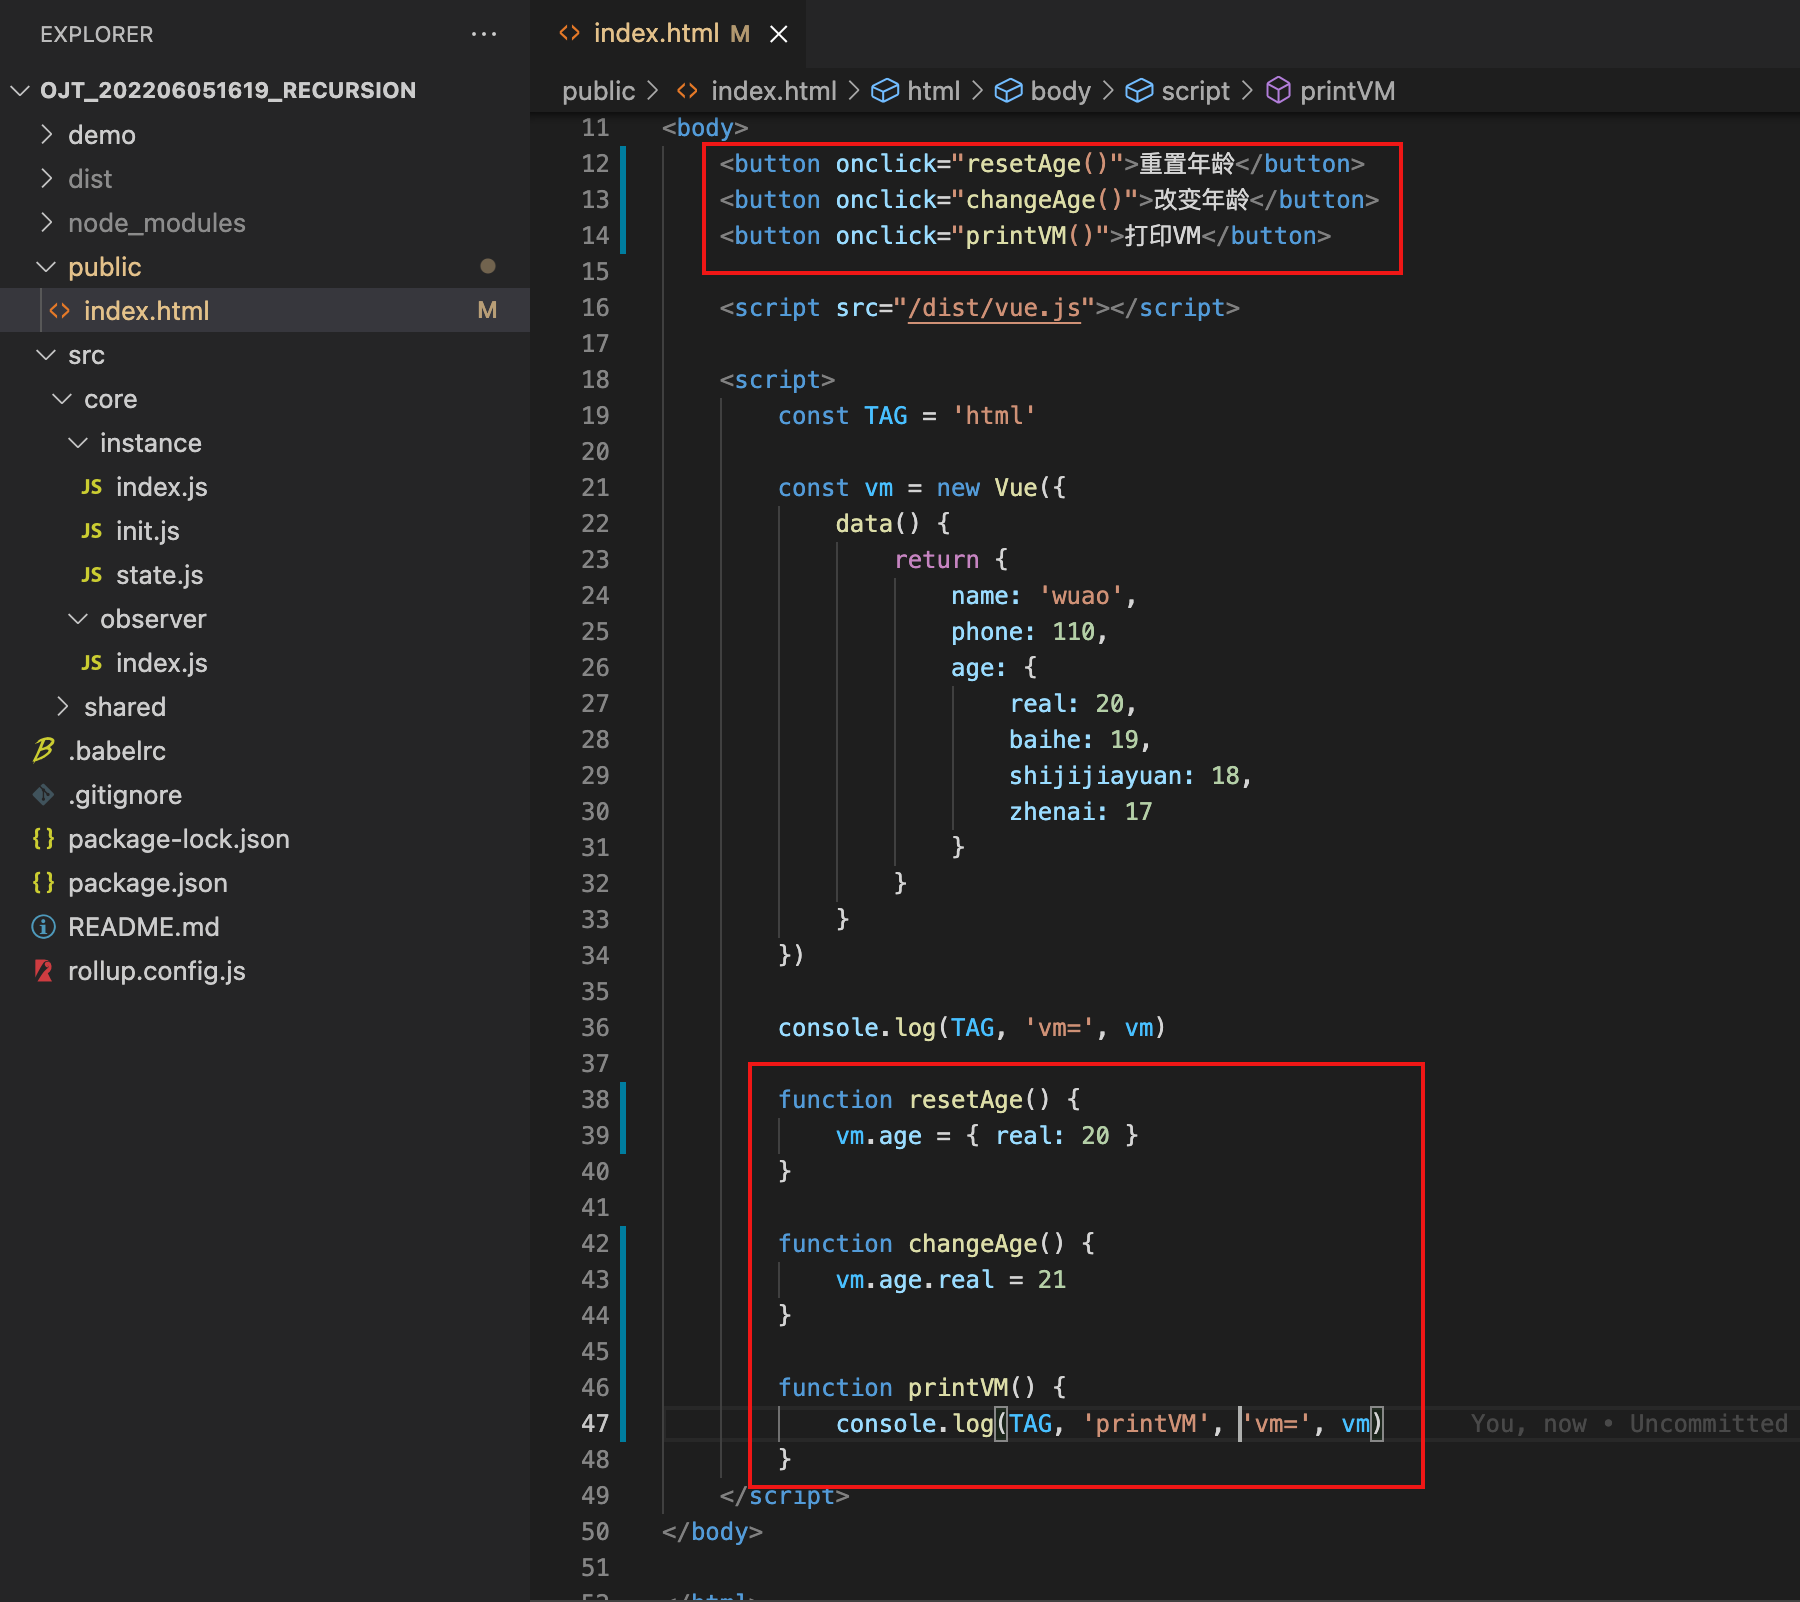The height and width of the screenshot is (1602, 1800).
Task: Click the 'shijijiayuan: 18' property line
Action: [1130, 775]
